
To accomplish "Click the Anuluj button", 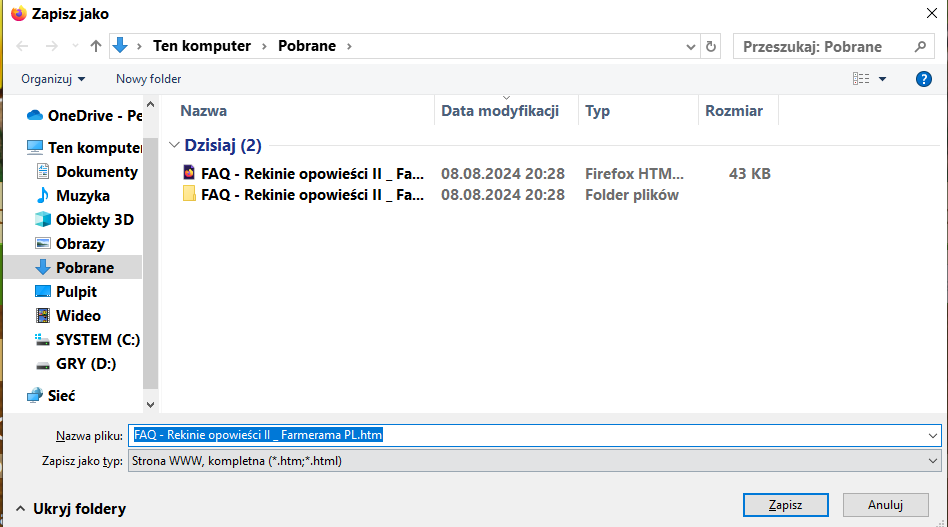I will 885,505.
